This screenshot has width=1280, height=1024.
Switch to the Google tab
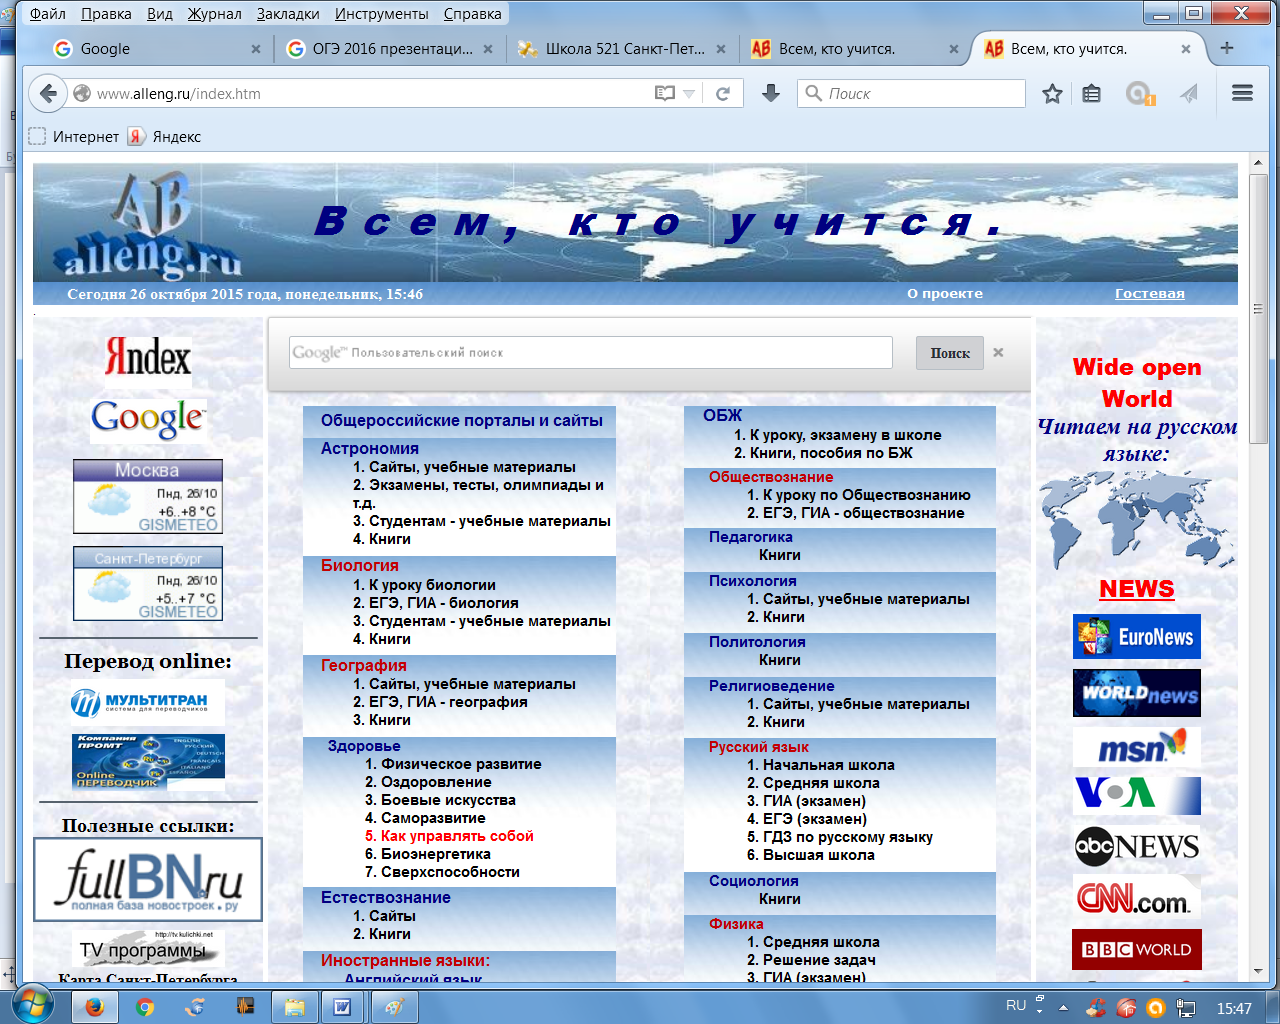(155, 49)
